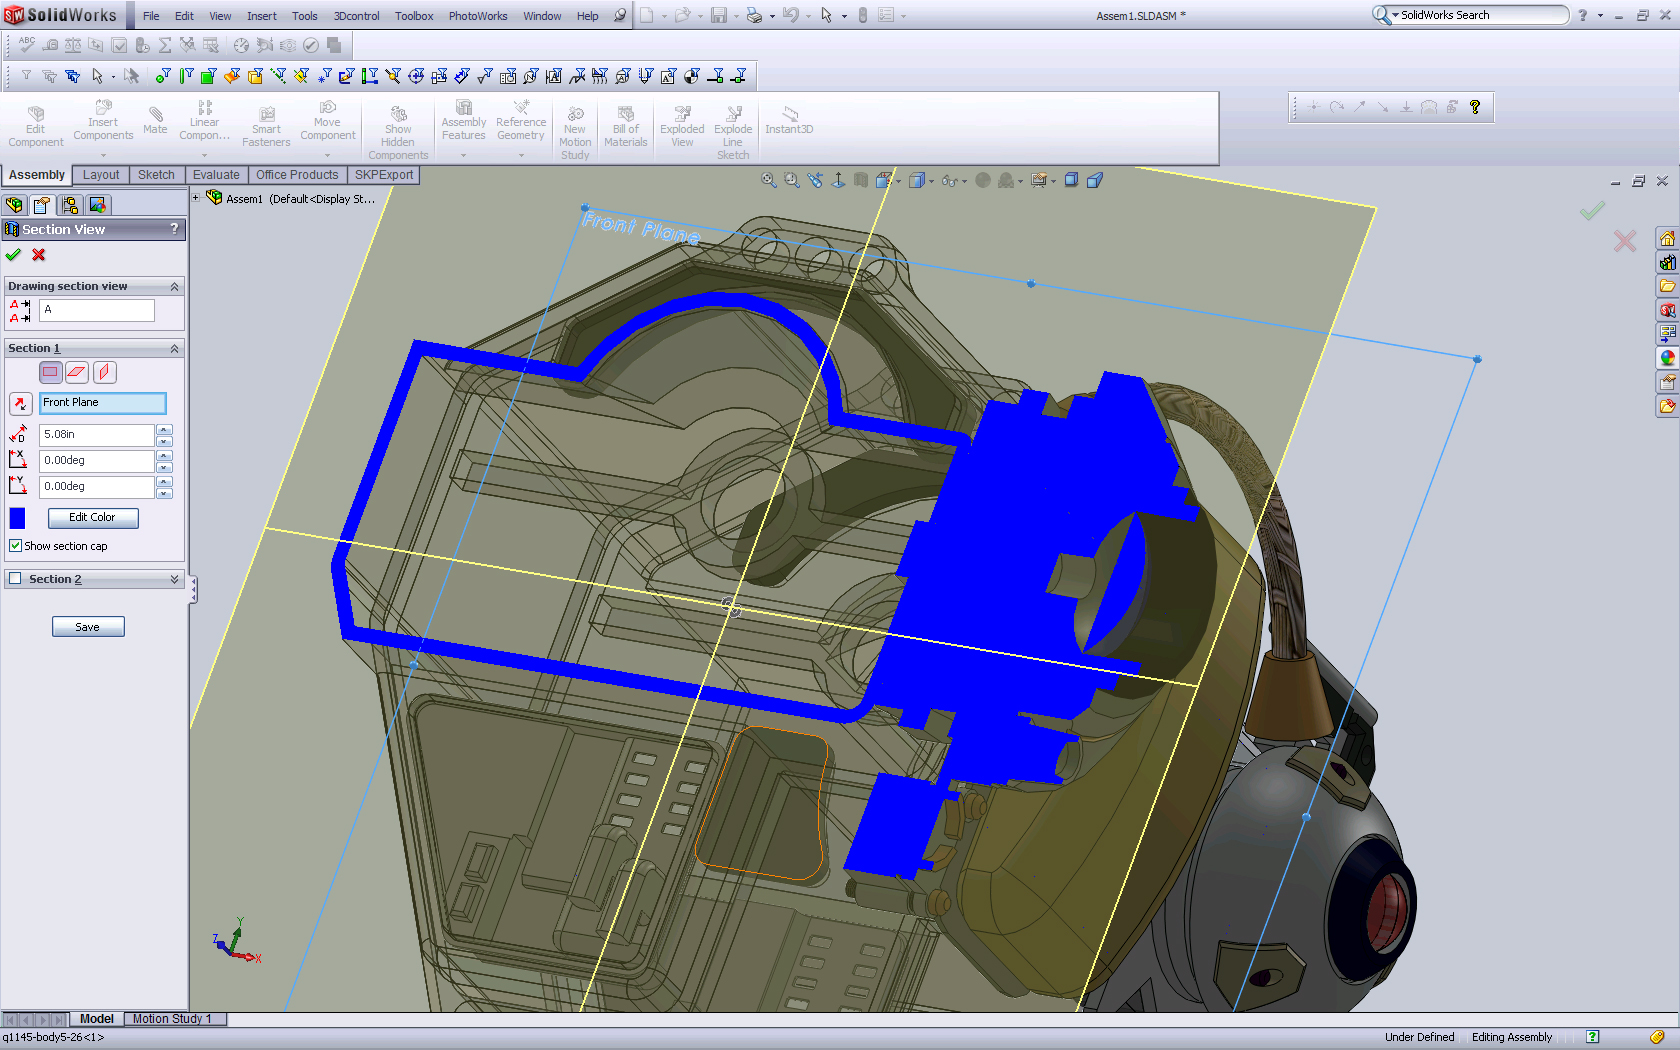Click the blue section color swatch
1680x1050 pixels.
[17, 518]
